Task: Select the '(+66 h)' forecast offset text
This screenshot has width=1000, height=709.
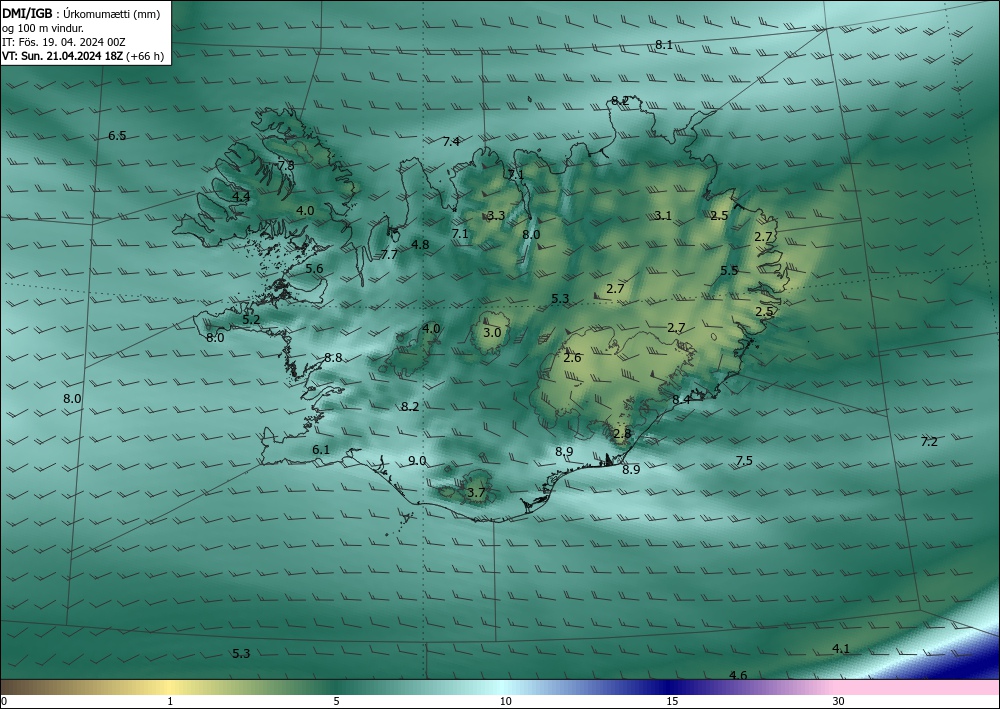Action: pyautogui.click(x=145, y=56)
